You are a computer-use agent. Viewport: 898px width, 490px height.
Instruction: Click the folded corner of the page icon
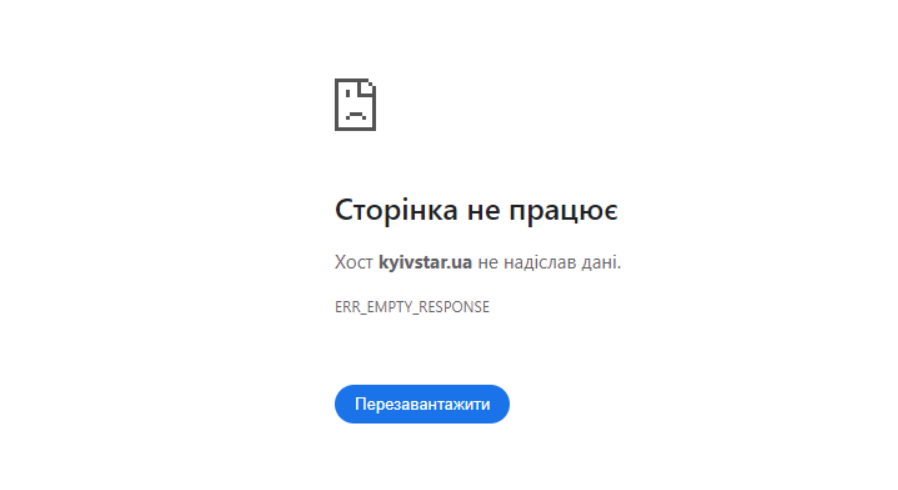368,86
